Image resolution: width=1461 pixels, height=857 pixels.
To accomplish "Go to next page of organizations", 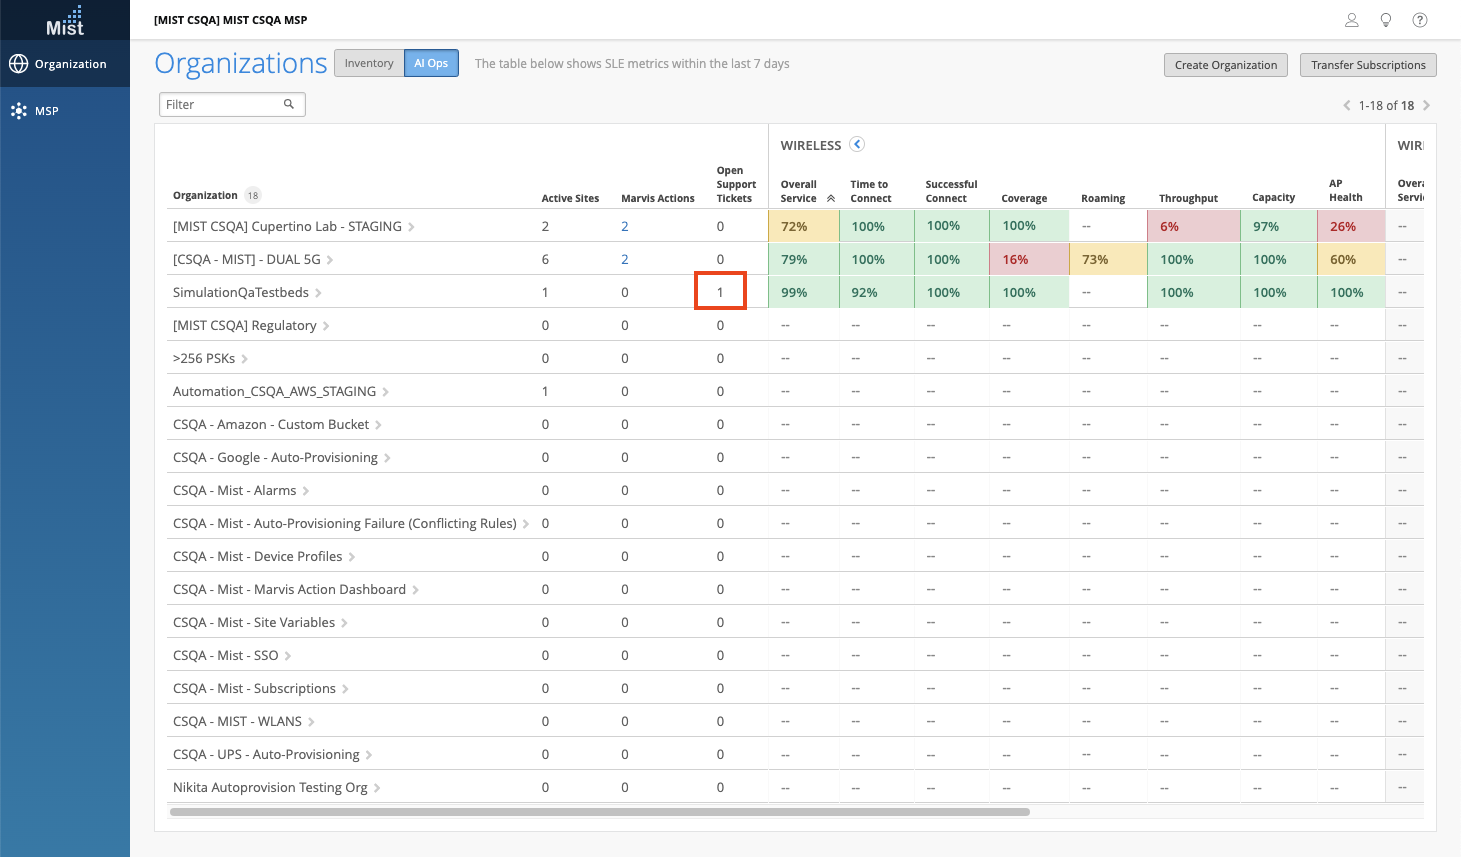I will [1426, 105].
